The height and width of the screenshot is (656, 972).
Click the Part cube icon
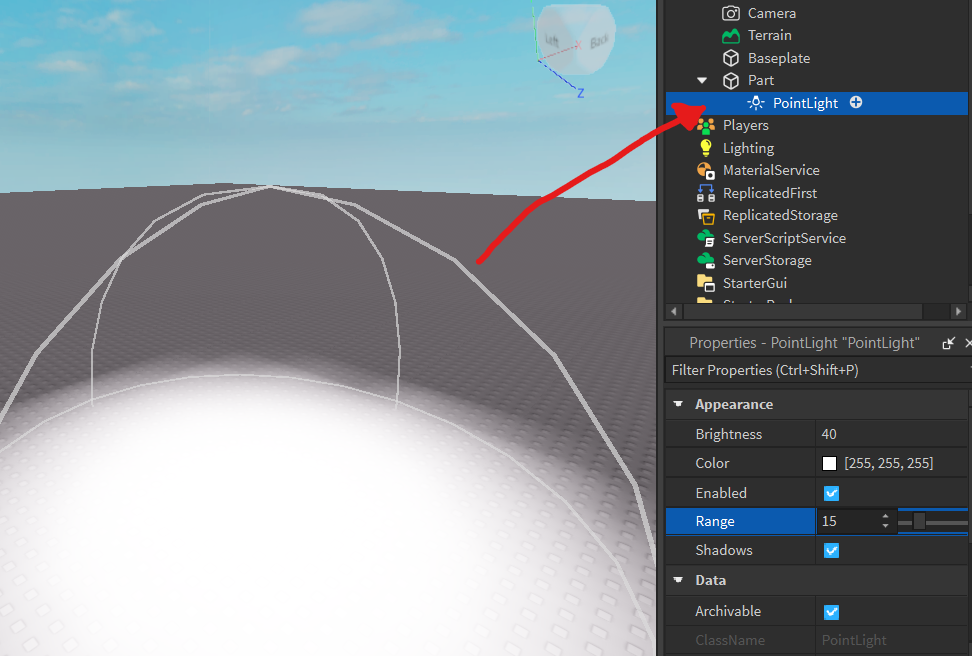pos(731,81)
